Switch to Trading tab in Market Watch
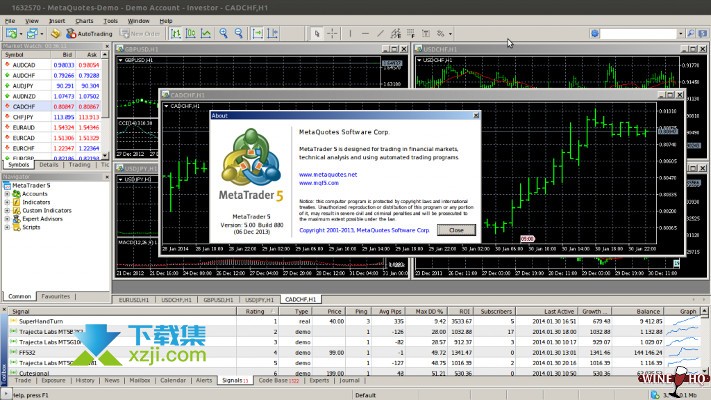The image size is (711, 400). 80,165
